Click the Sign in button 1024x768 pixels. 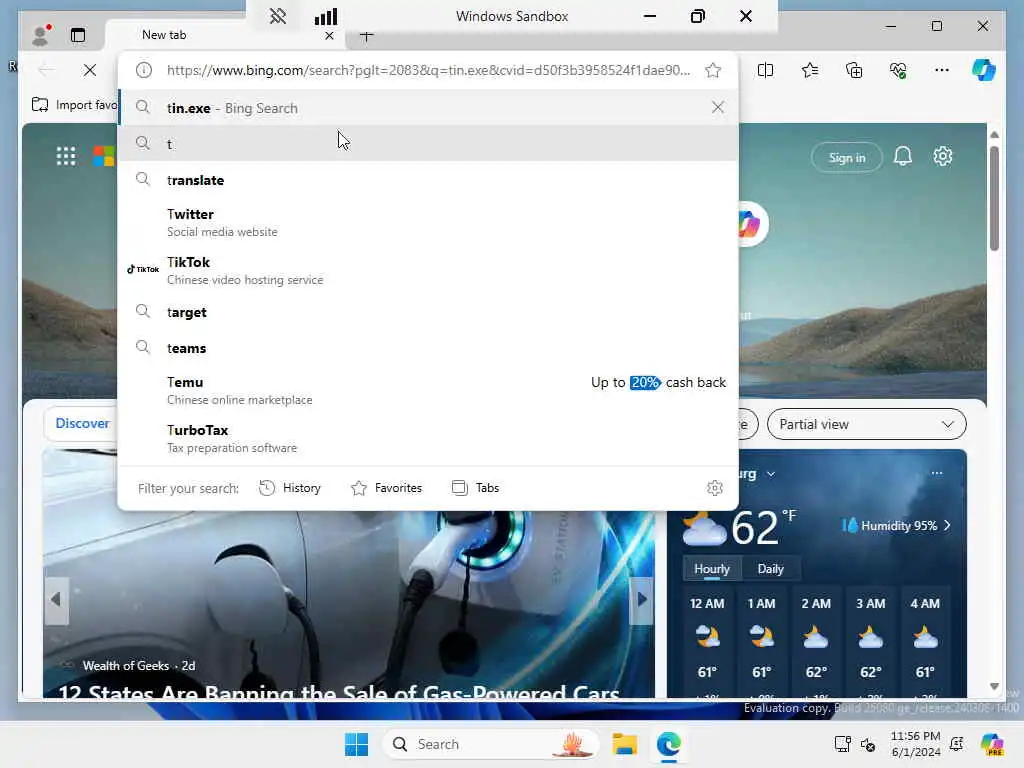(846, 157)
